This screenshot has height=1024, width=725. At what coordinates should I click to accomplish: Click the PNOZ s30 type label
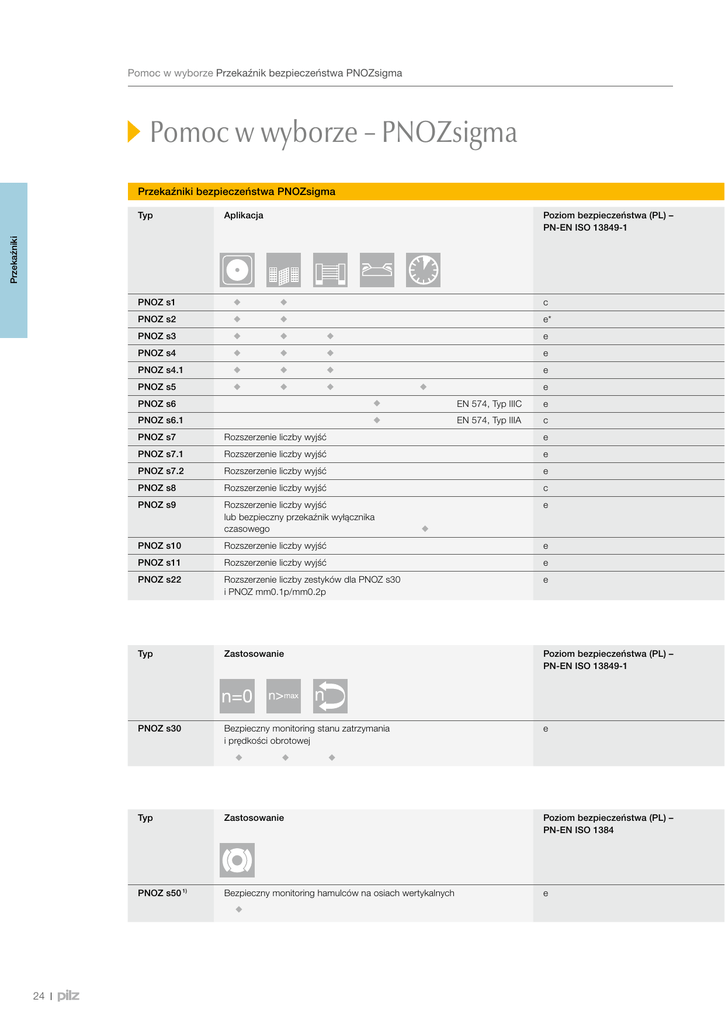159,729
